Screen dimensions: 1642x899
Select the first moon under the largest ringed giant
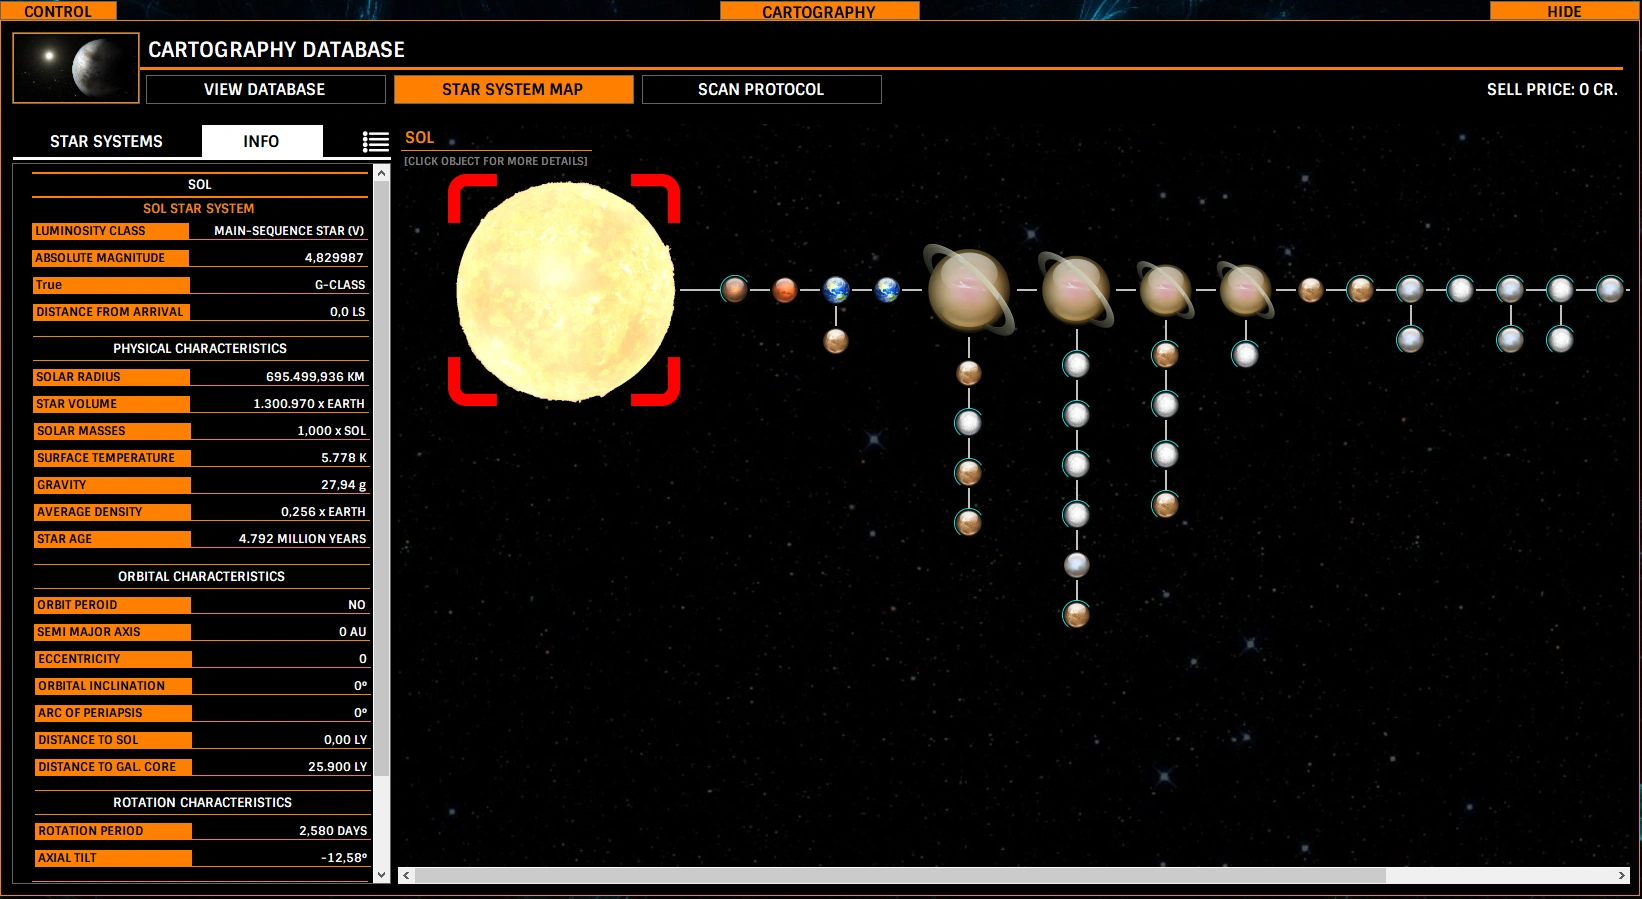click(968, 373)
